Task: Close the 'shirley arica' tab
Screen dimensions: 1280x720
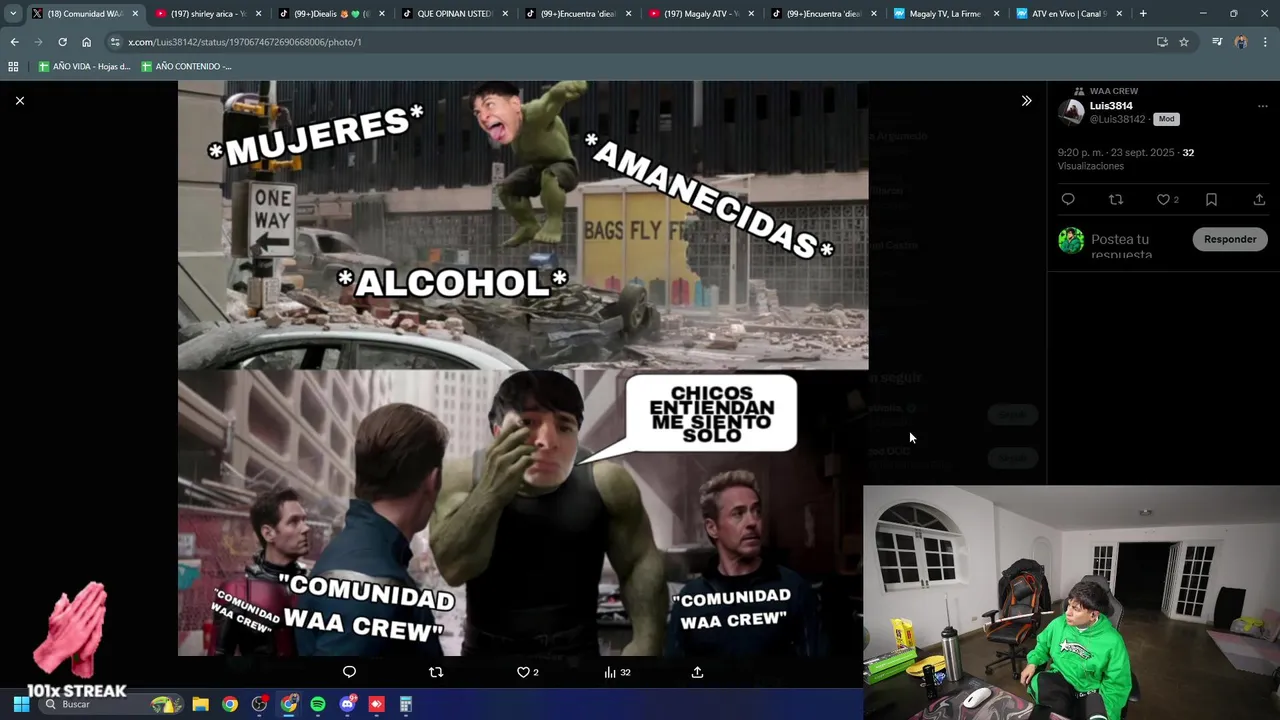Action: 258,14
